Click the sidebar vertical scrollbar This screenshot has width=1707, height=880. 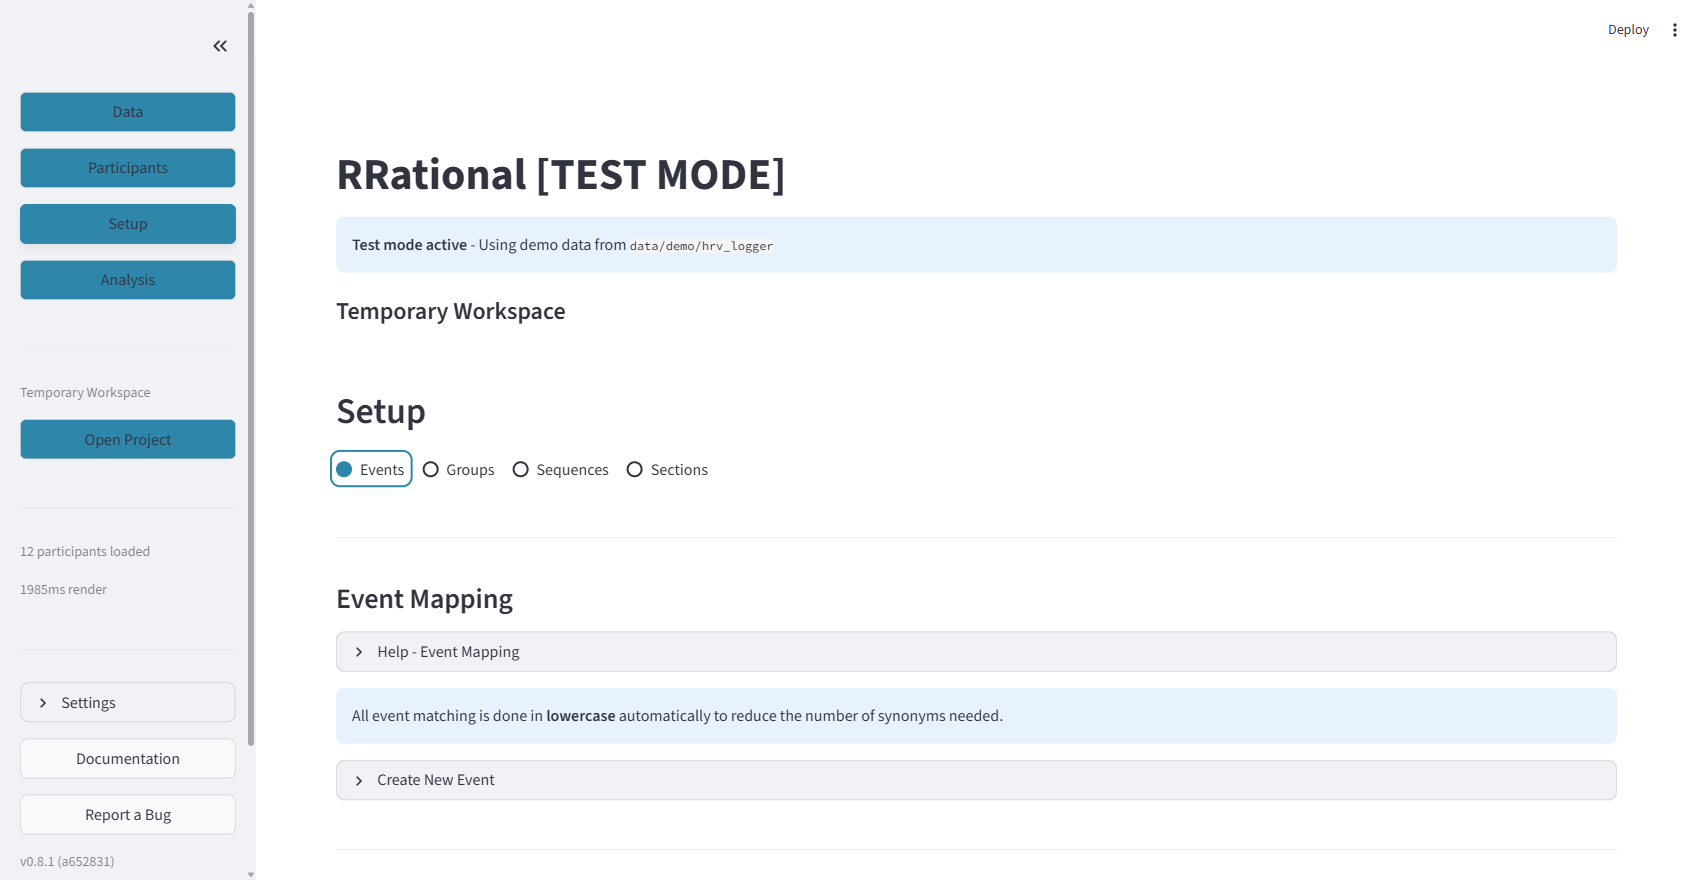251,380
